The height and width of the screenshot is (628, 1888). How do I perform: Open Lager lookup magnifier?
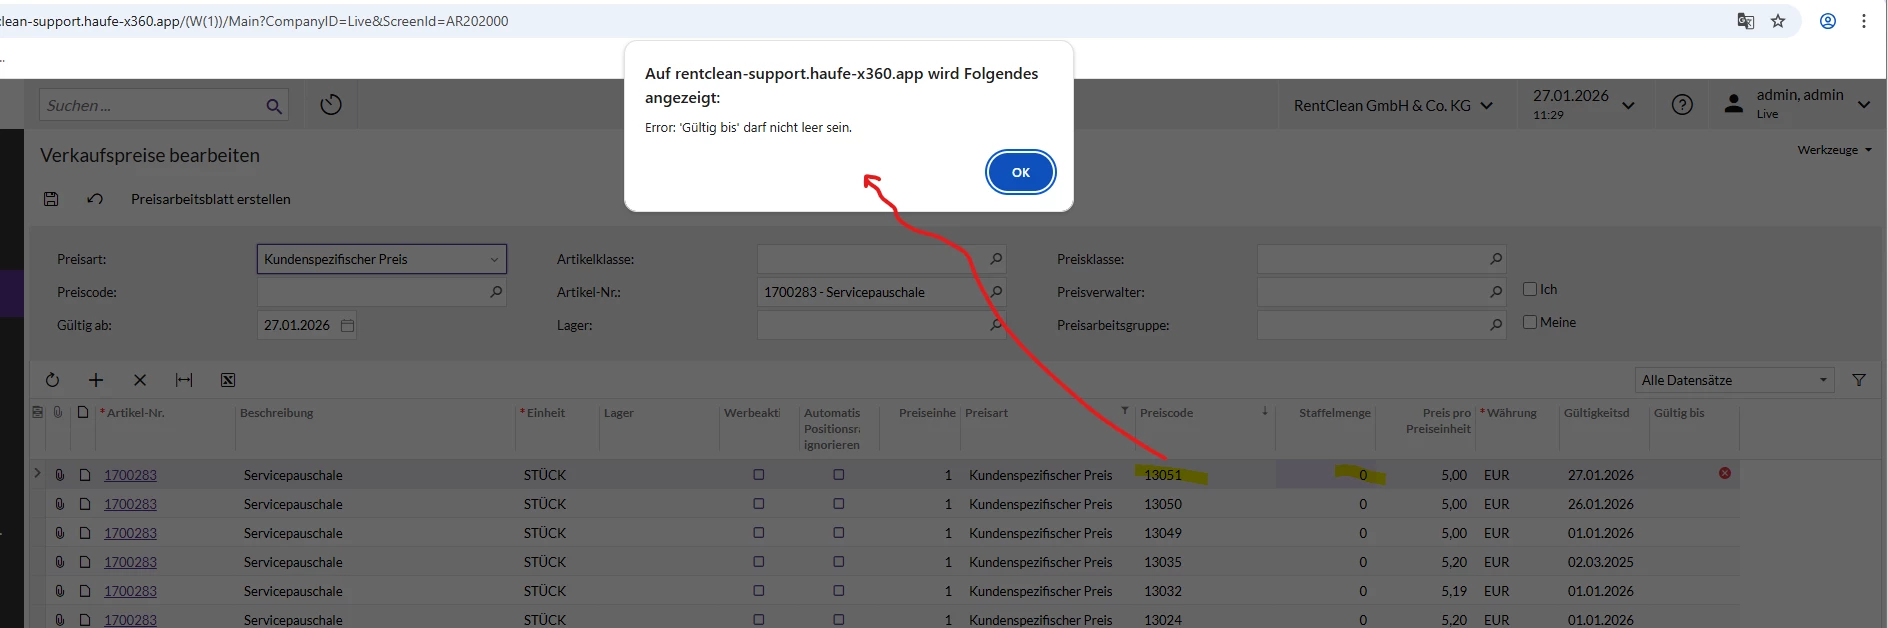point(996,325)
